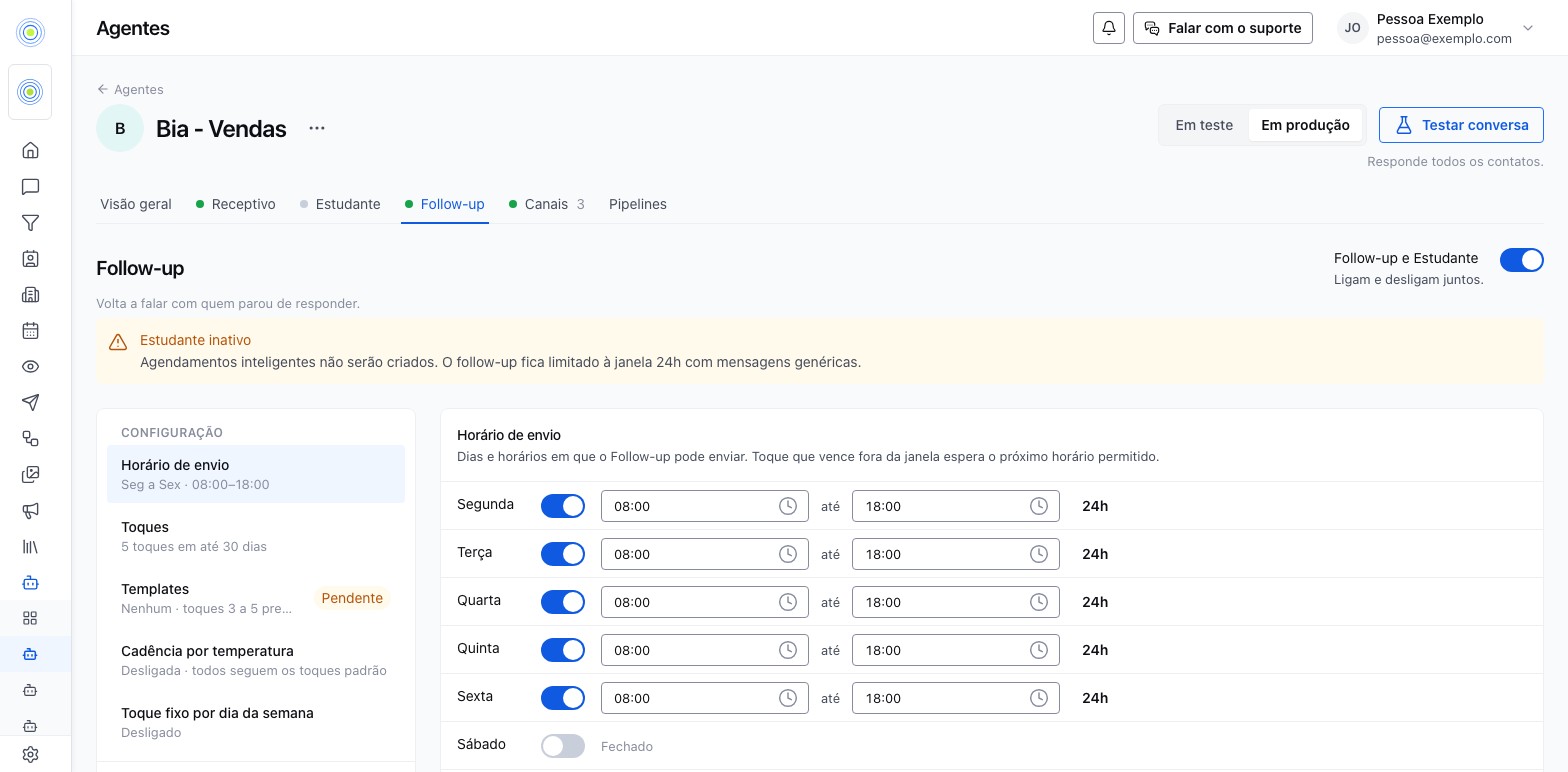Image resolution: width=1568 pixels, height=772 pixels.
Task: Switch to the Visão geral tab
Action: (136, 204)
